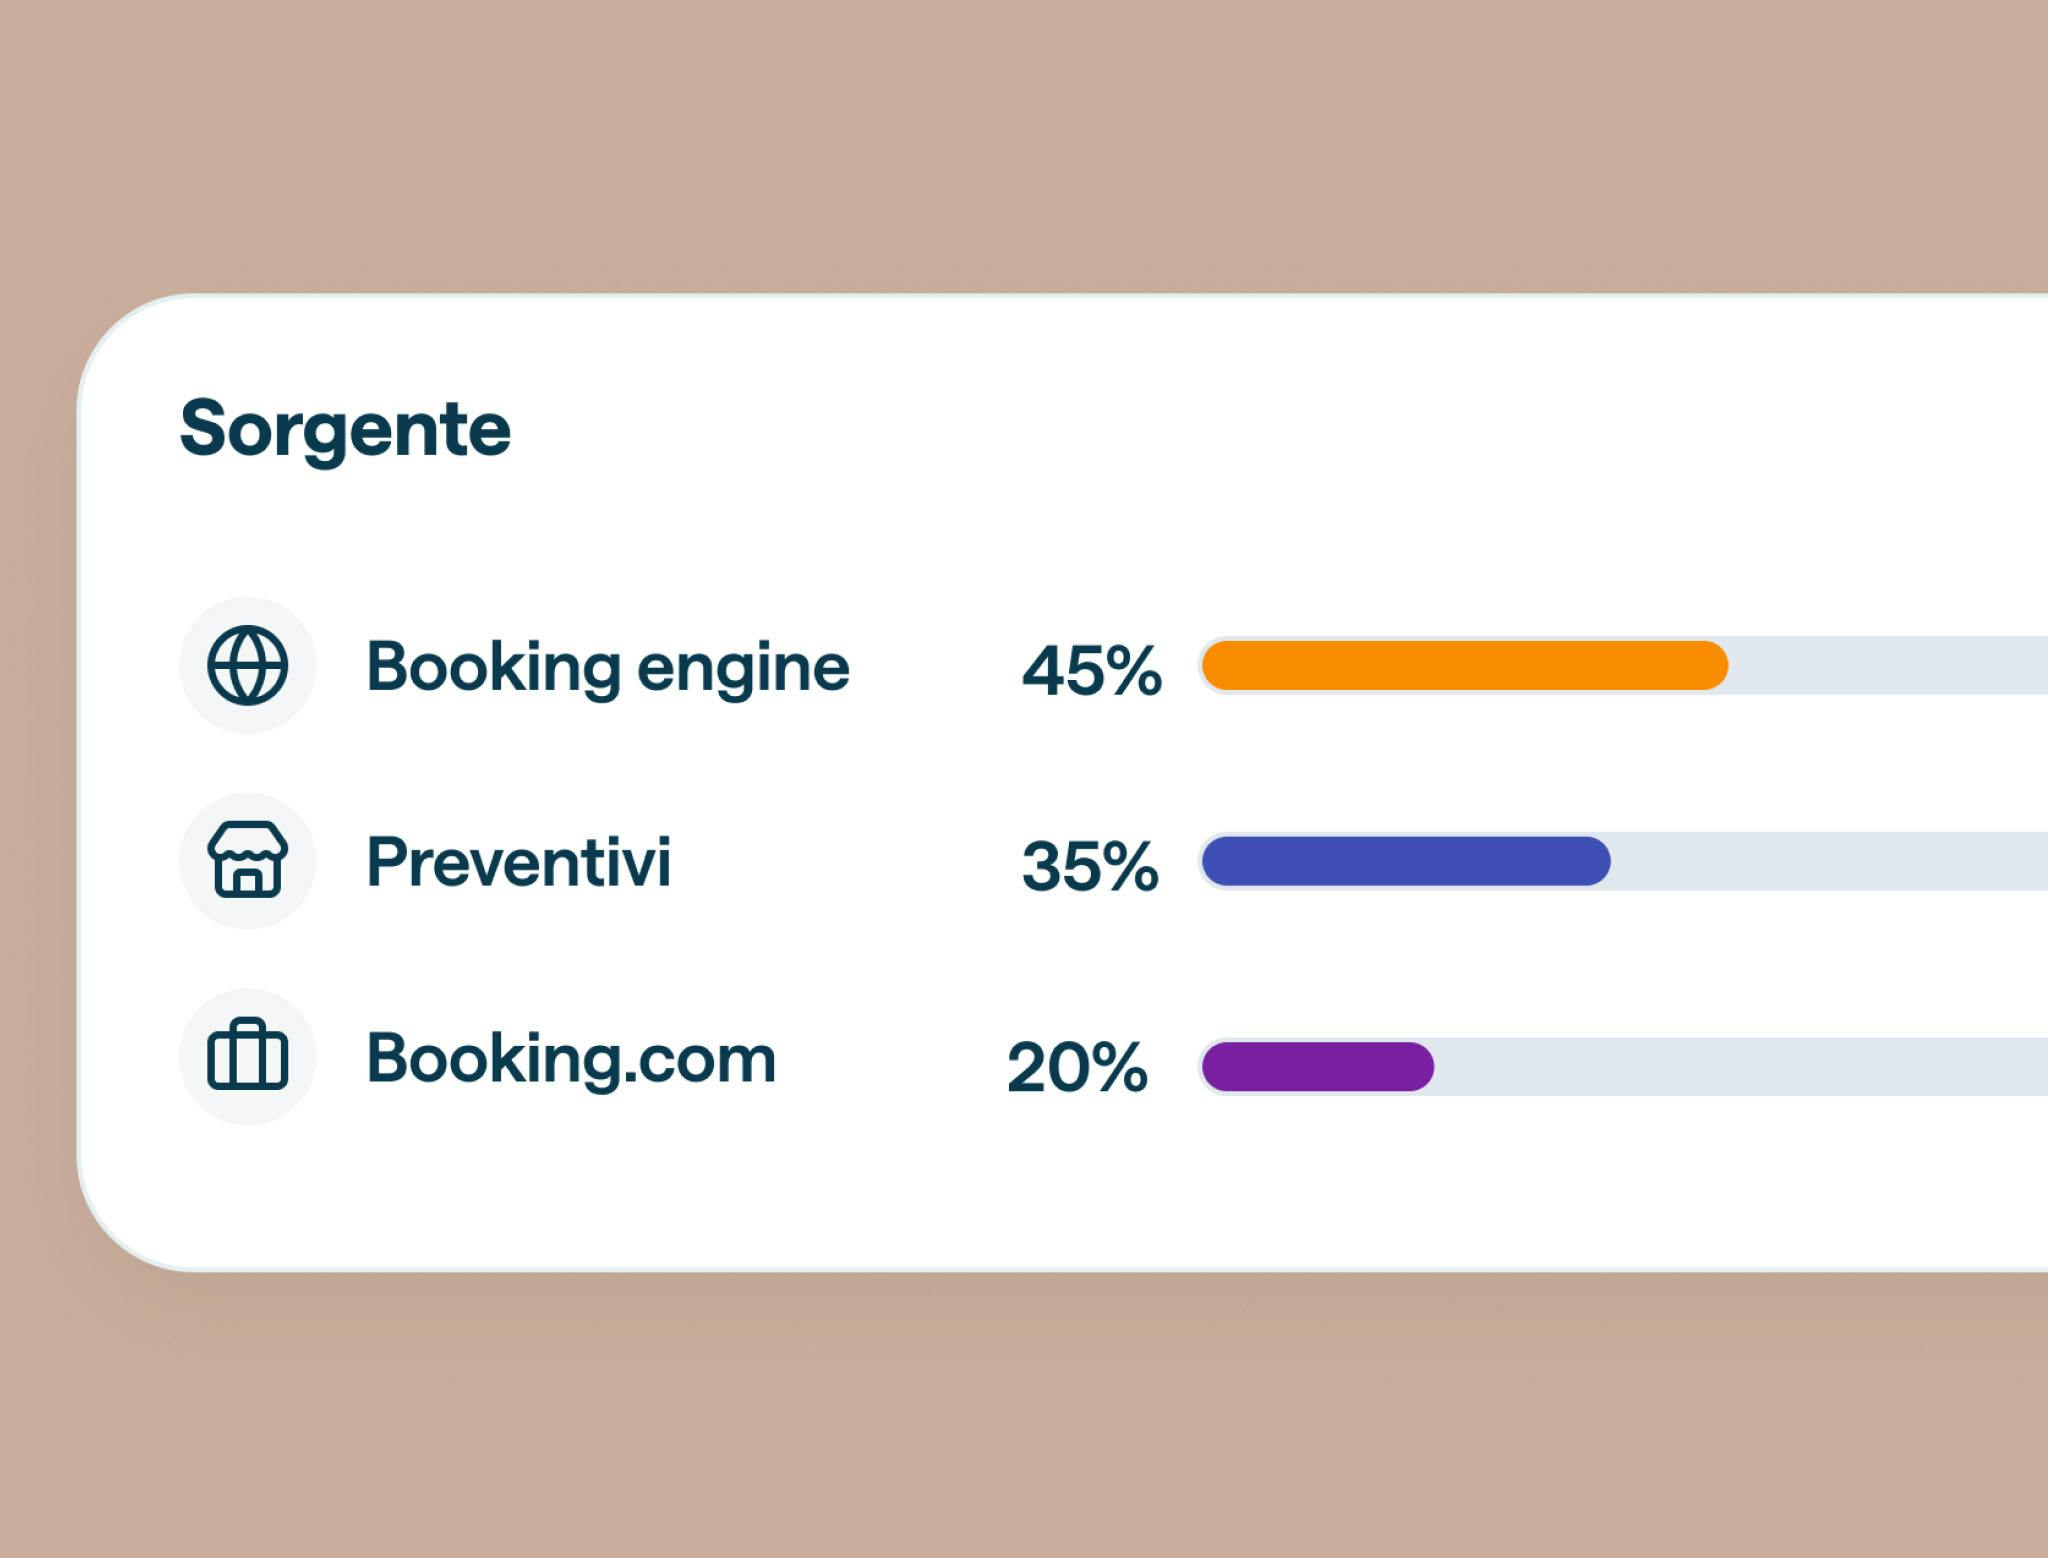Click the 20% percentage value
The height and width of the screenshot is (1558, 2048).
[x=1077, y=1067]
